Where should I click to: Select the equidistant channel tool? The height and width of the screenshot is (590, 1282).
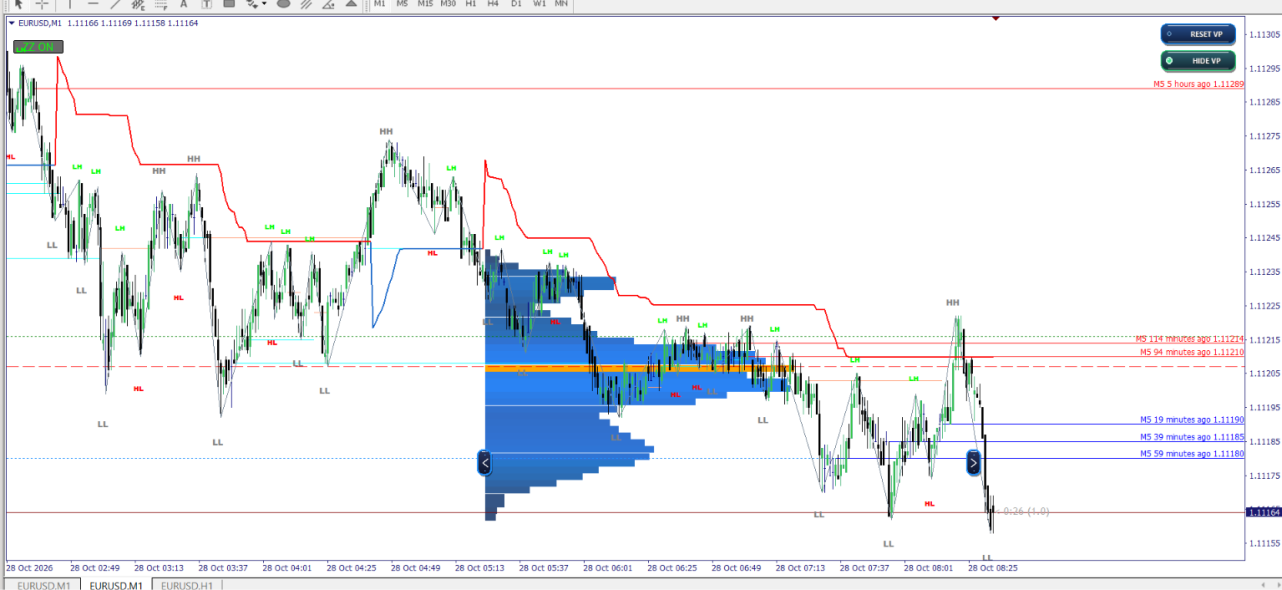pos(139,4)
